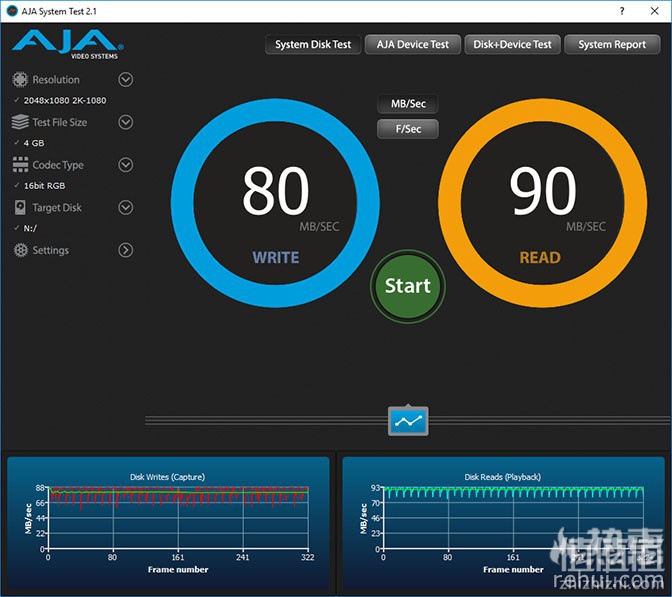Click the 16bit RGB codec value

tap(45, 186)
